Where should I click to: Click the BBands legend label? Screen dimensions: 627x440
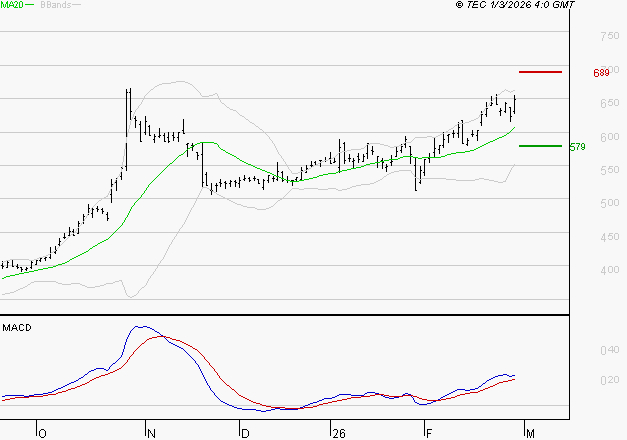pos(56,5)
